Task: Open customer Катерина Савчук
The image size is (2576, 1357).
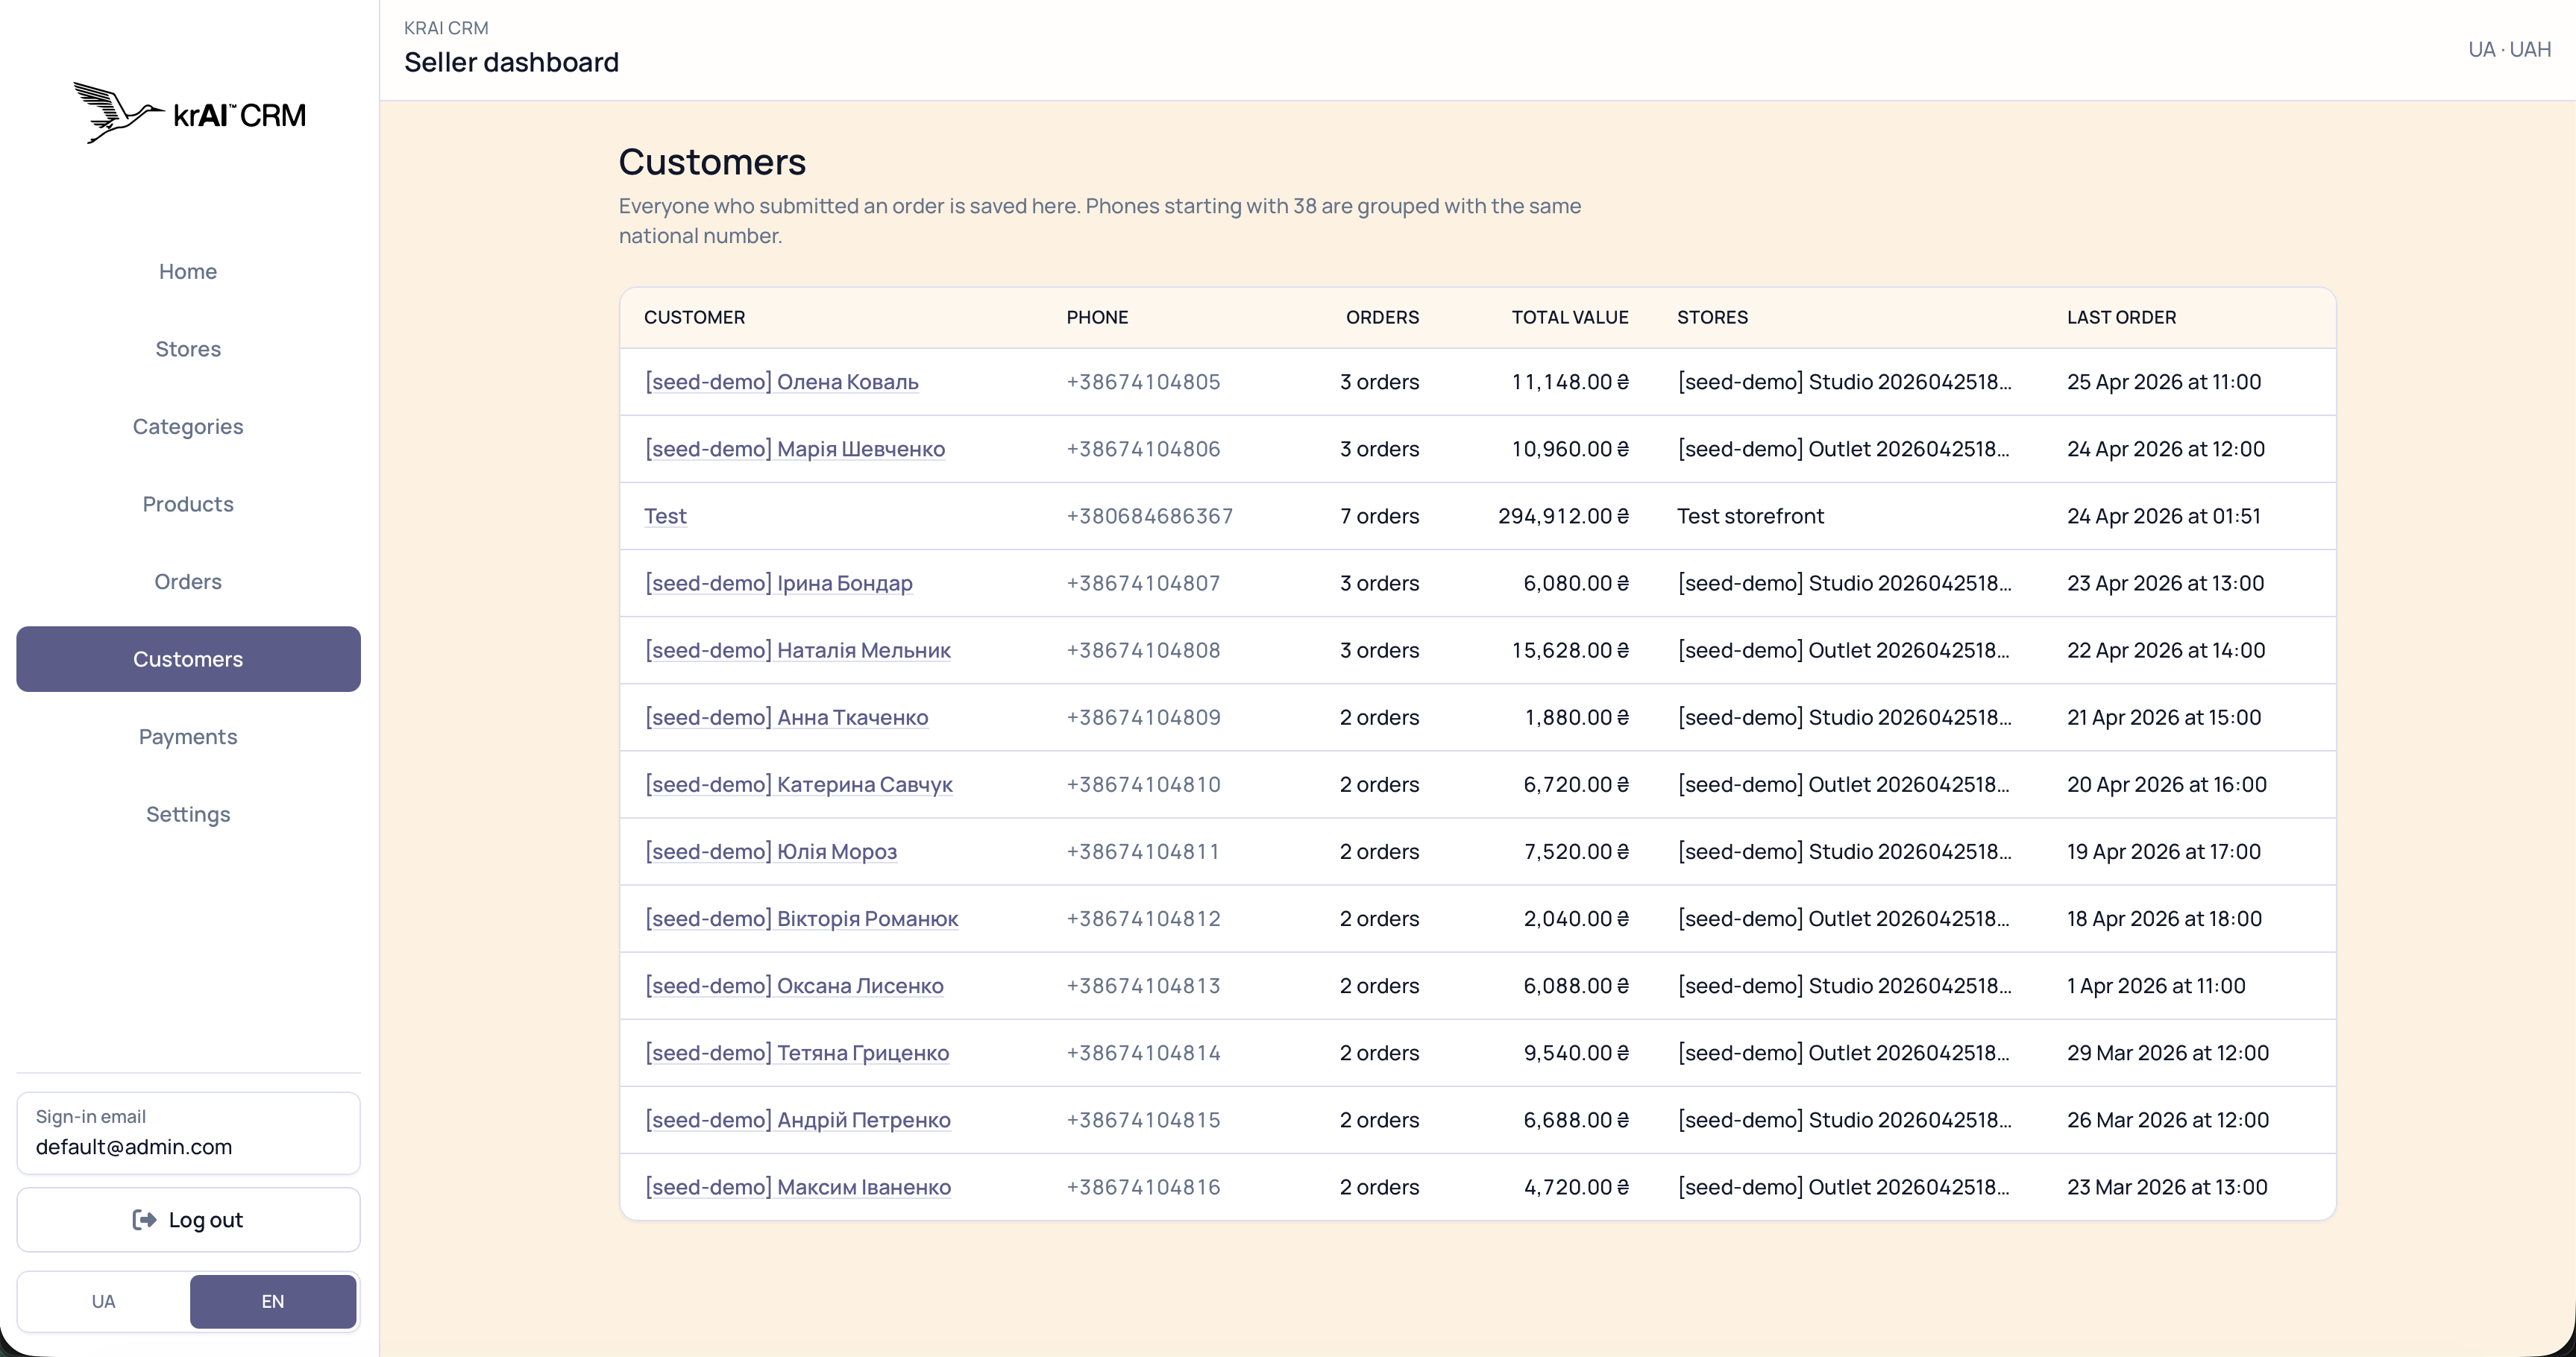Action: [x=798, y=784]
